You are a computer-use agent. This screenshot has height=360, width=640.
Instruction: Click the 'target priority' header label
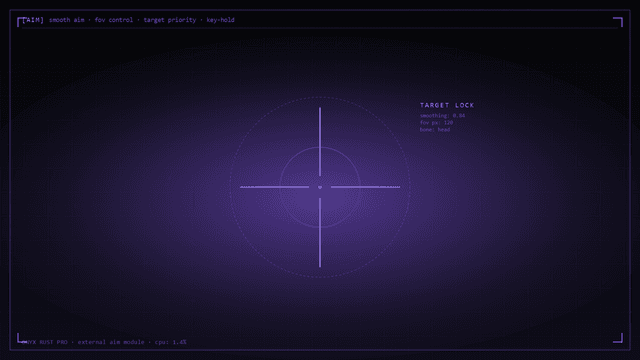(x=170, y=20)
